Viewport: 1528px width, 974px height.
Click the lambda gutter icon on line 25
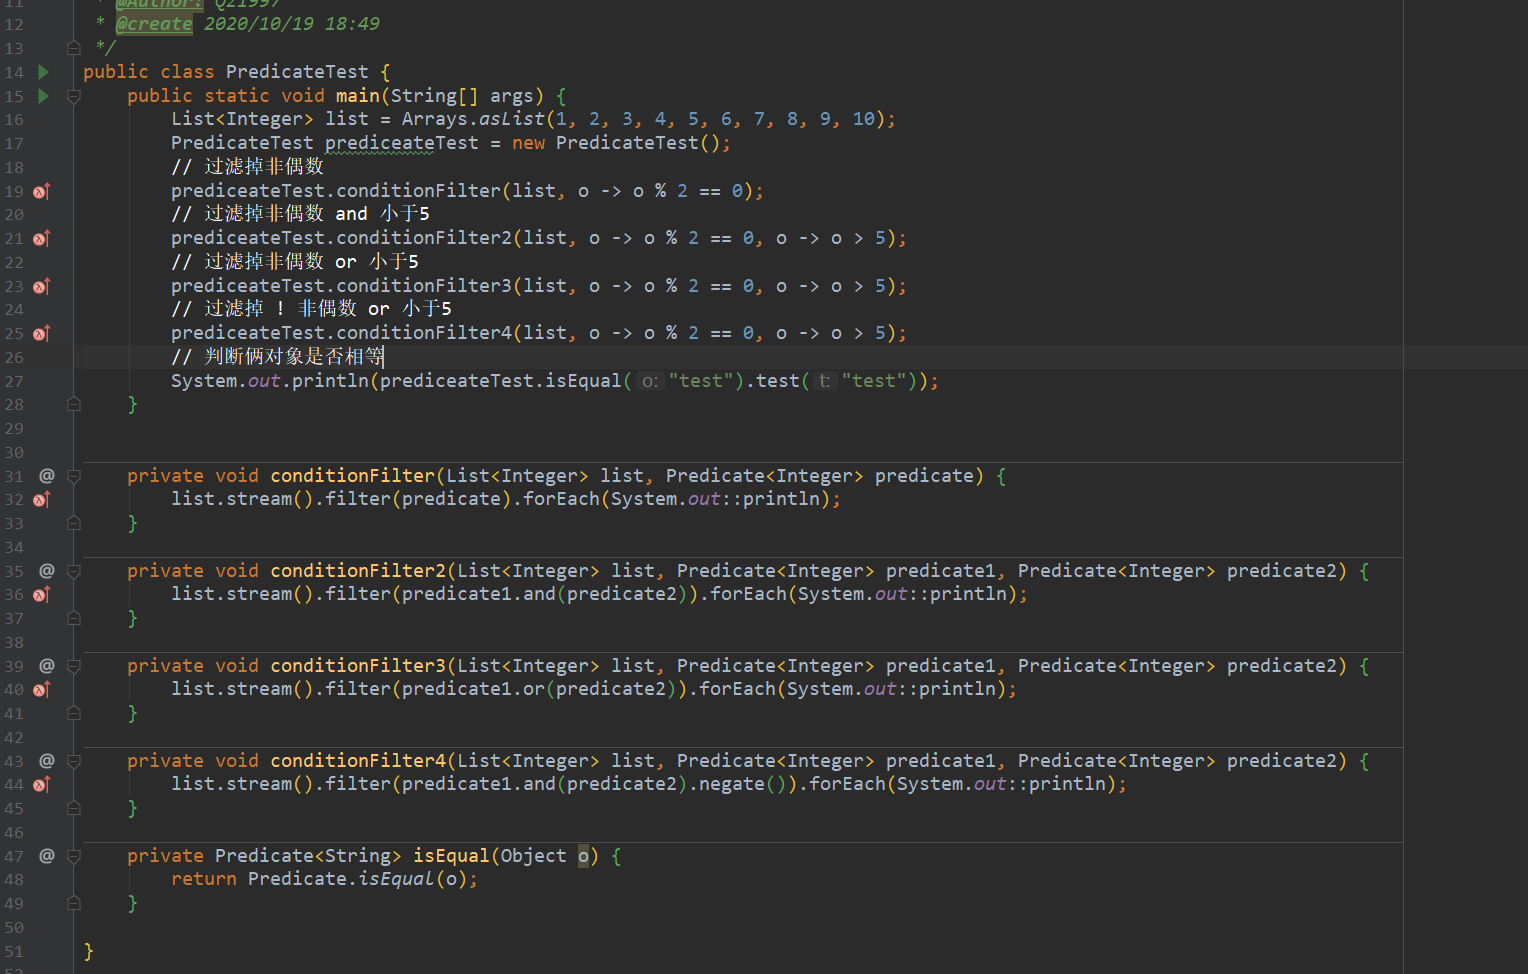41,333
